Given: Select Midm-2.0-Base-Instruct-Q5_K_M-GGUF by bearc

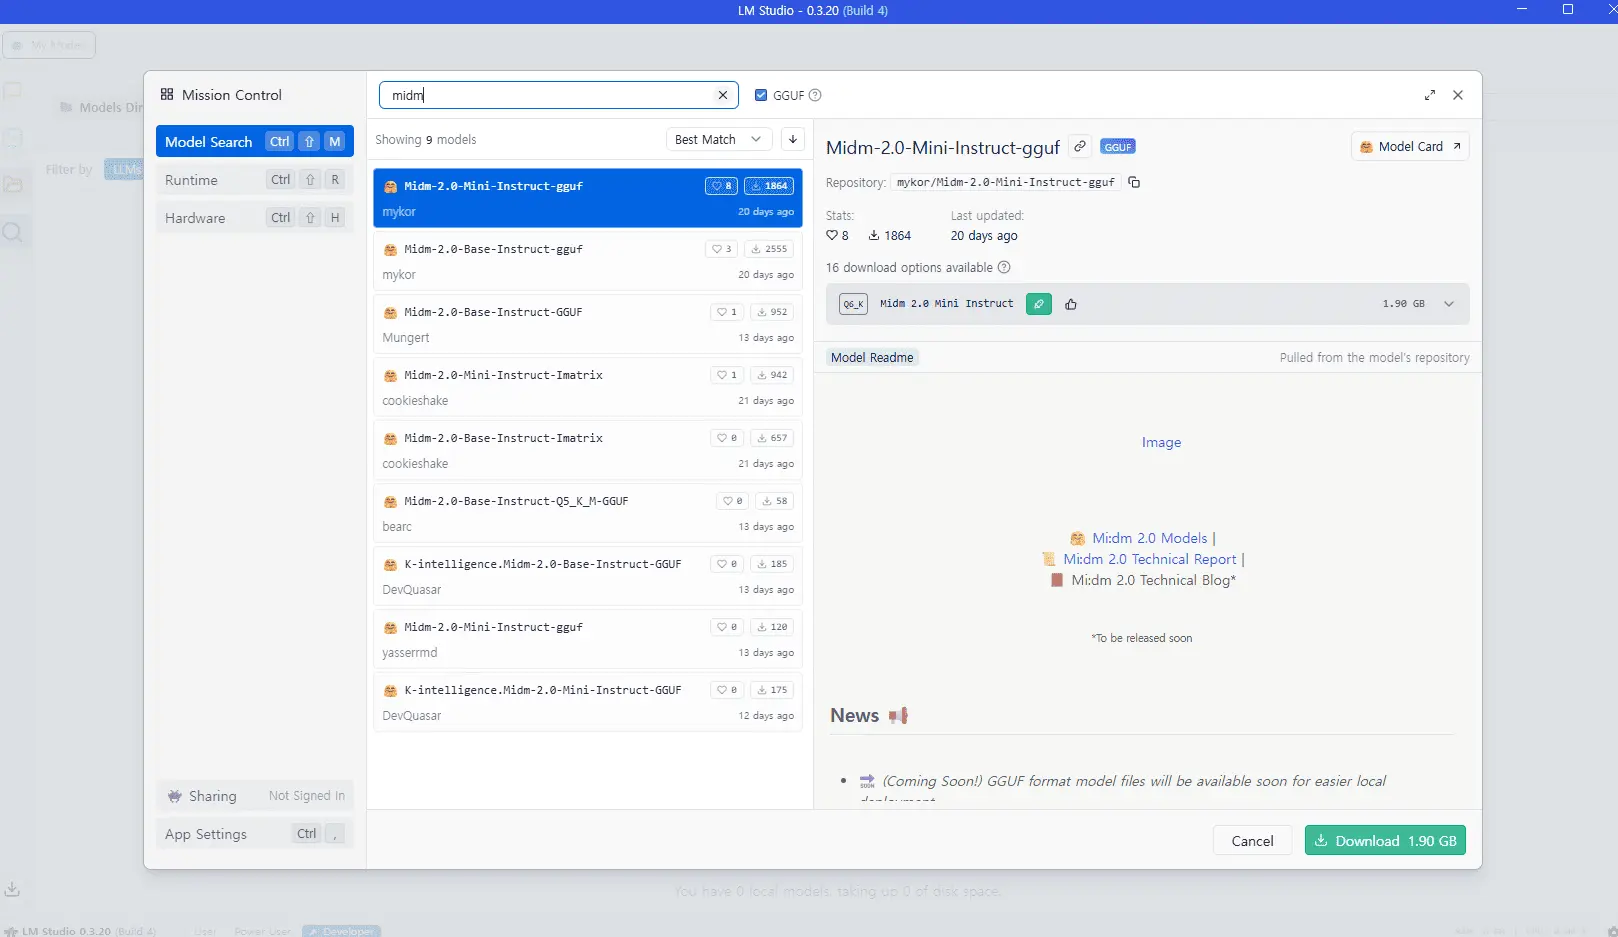Looking at the screenshot, I should click(x=588, y=513).
